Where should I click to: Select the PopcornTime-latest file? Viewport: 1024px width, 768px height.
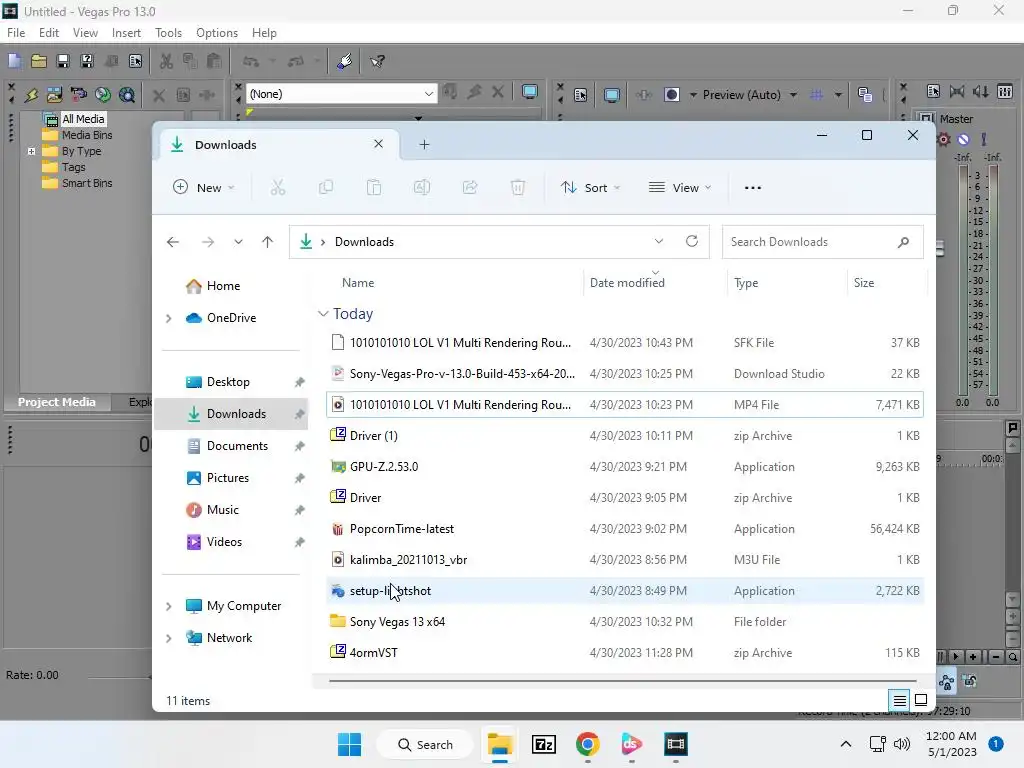tap(624, 529)
